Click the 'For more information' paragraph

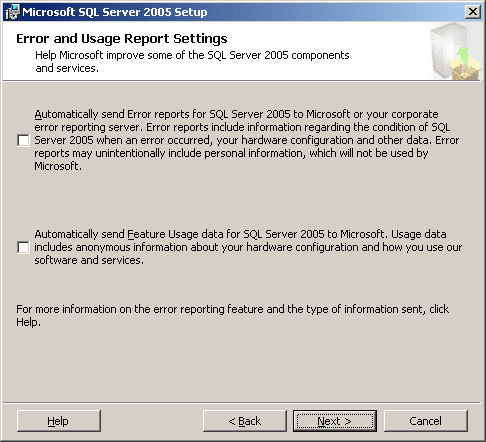(233, 315)
